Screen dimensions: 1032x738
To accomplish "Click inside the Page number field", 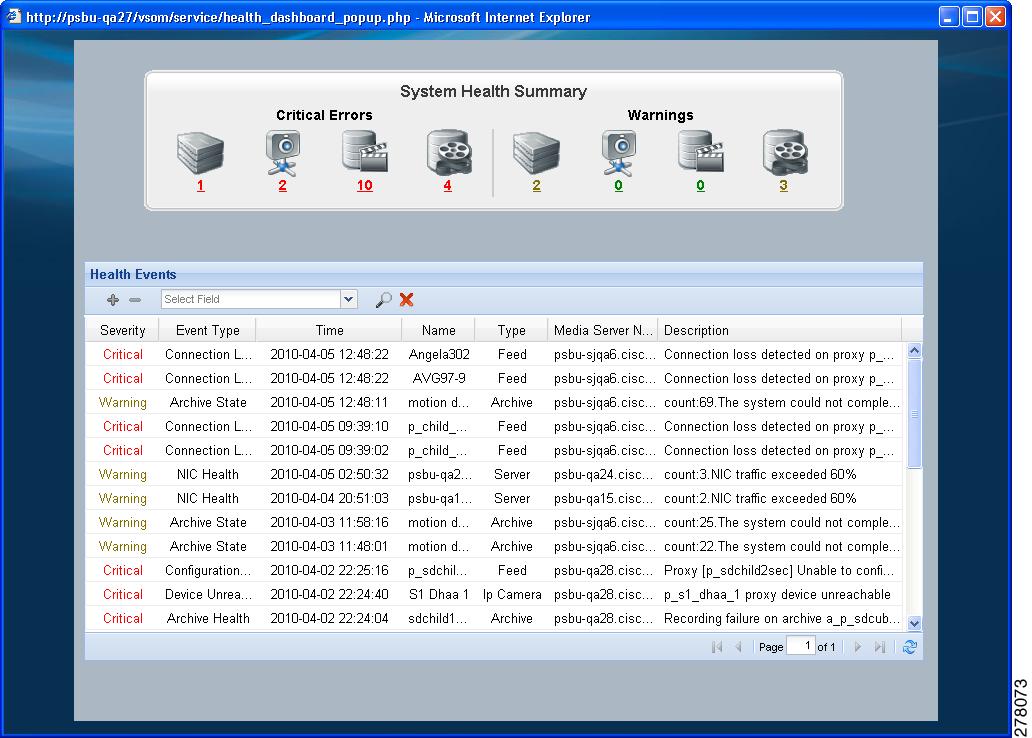I will pos(803,646).
